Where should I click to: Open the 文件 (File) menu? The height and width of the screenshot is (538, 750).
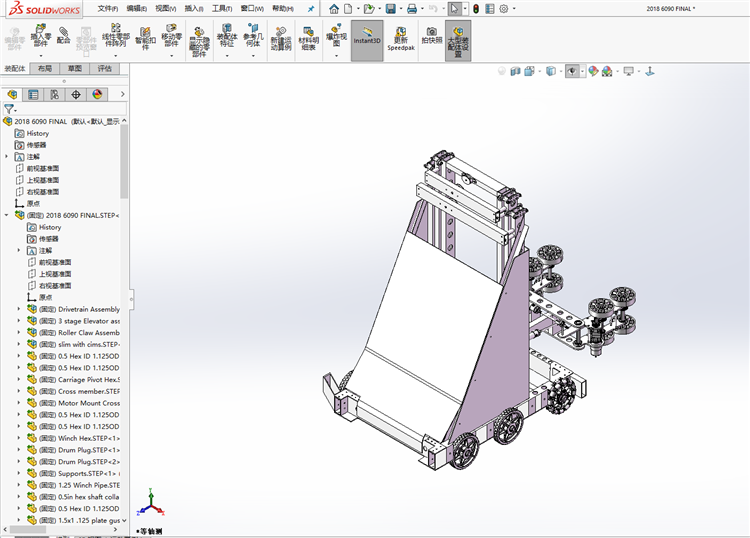pos(108,9)
